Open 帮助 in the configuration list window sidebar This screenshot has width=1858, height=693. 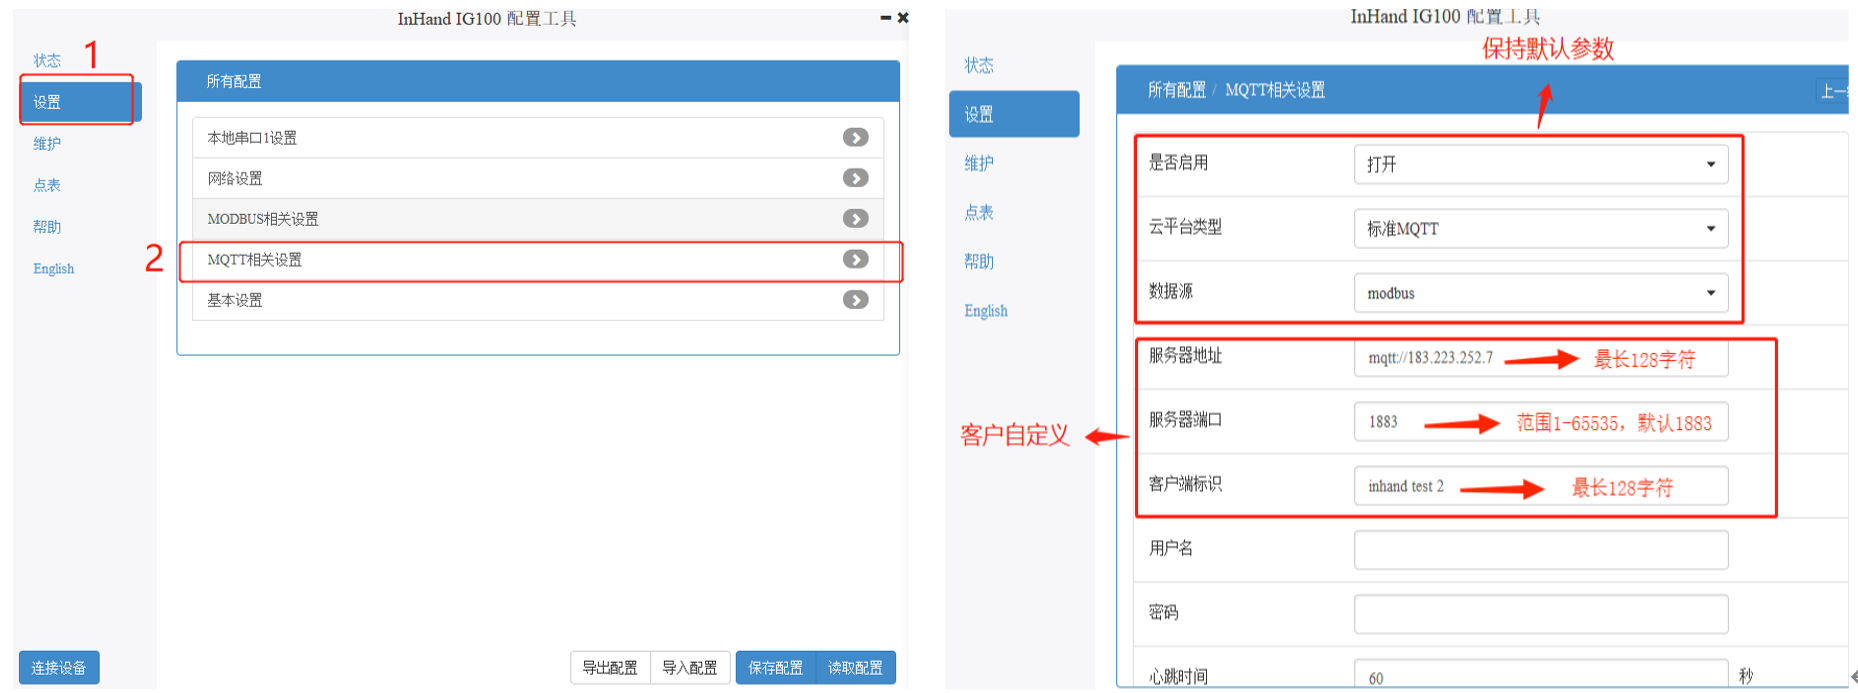[47, 227]
